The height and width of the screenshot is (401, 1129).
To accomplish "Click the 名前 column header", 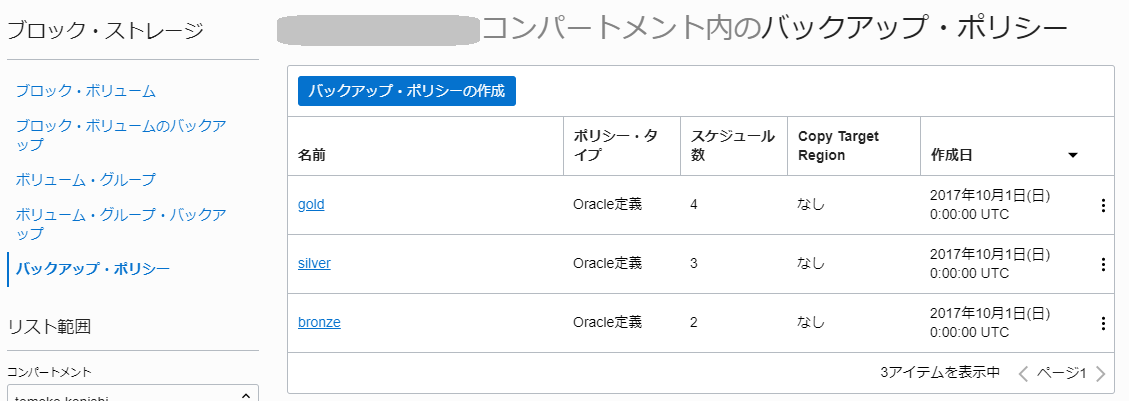I will tap(312, 156).
